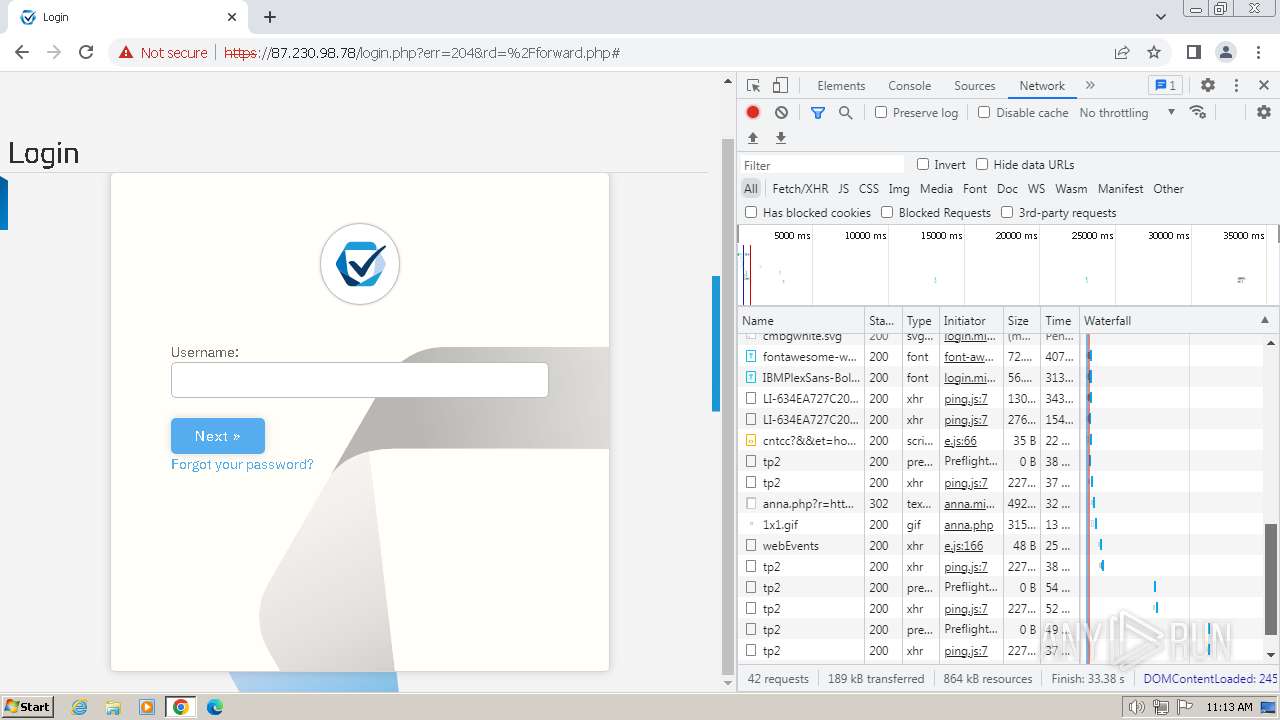Toggle the browser side panel icon
The height and width of the screenshot is (720, 1280).
click(1194, 52)
